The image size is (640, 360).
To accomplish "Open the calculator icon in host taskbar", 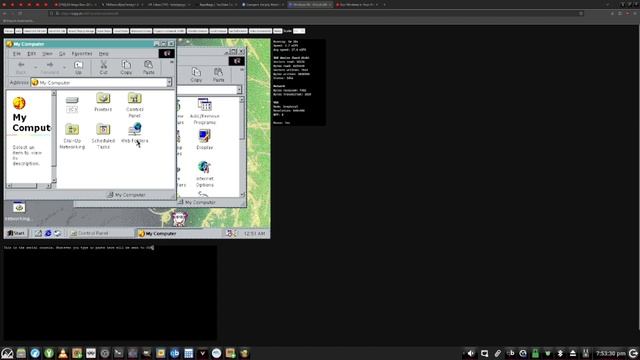I will [x=188, y=353].
